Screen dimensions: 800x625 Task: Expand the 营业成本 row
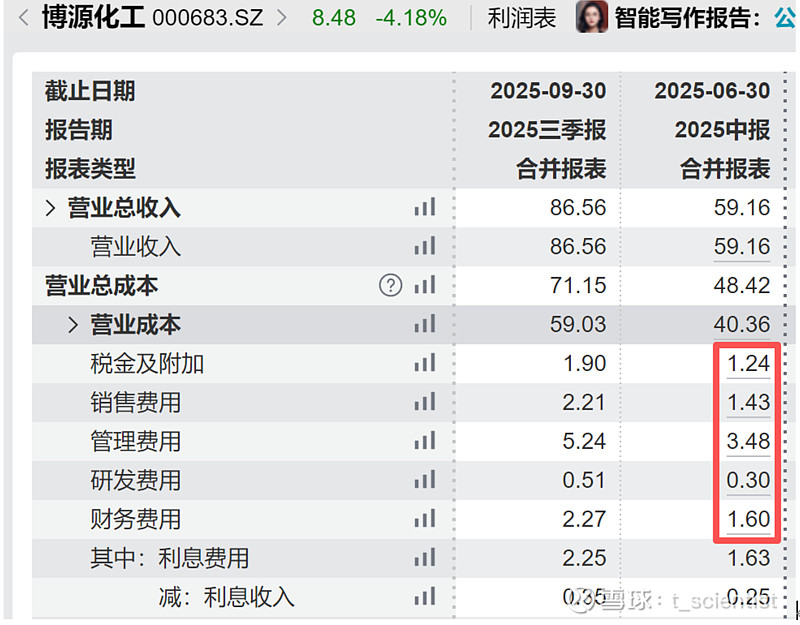73,324
